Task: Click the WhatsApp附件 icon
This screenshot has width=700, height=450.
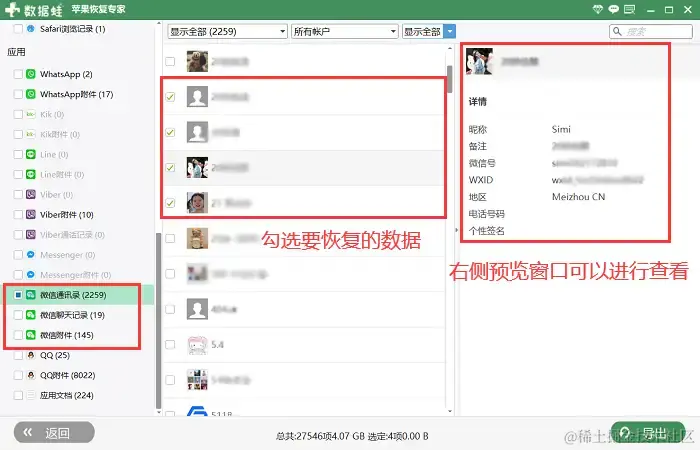Action: [30, 94]
